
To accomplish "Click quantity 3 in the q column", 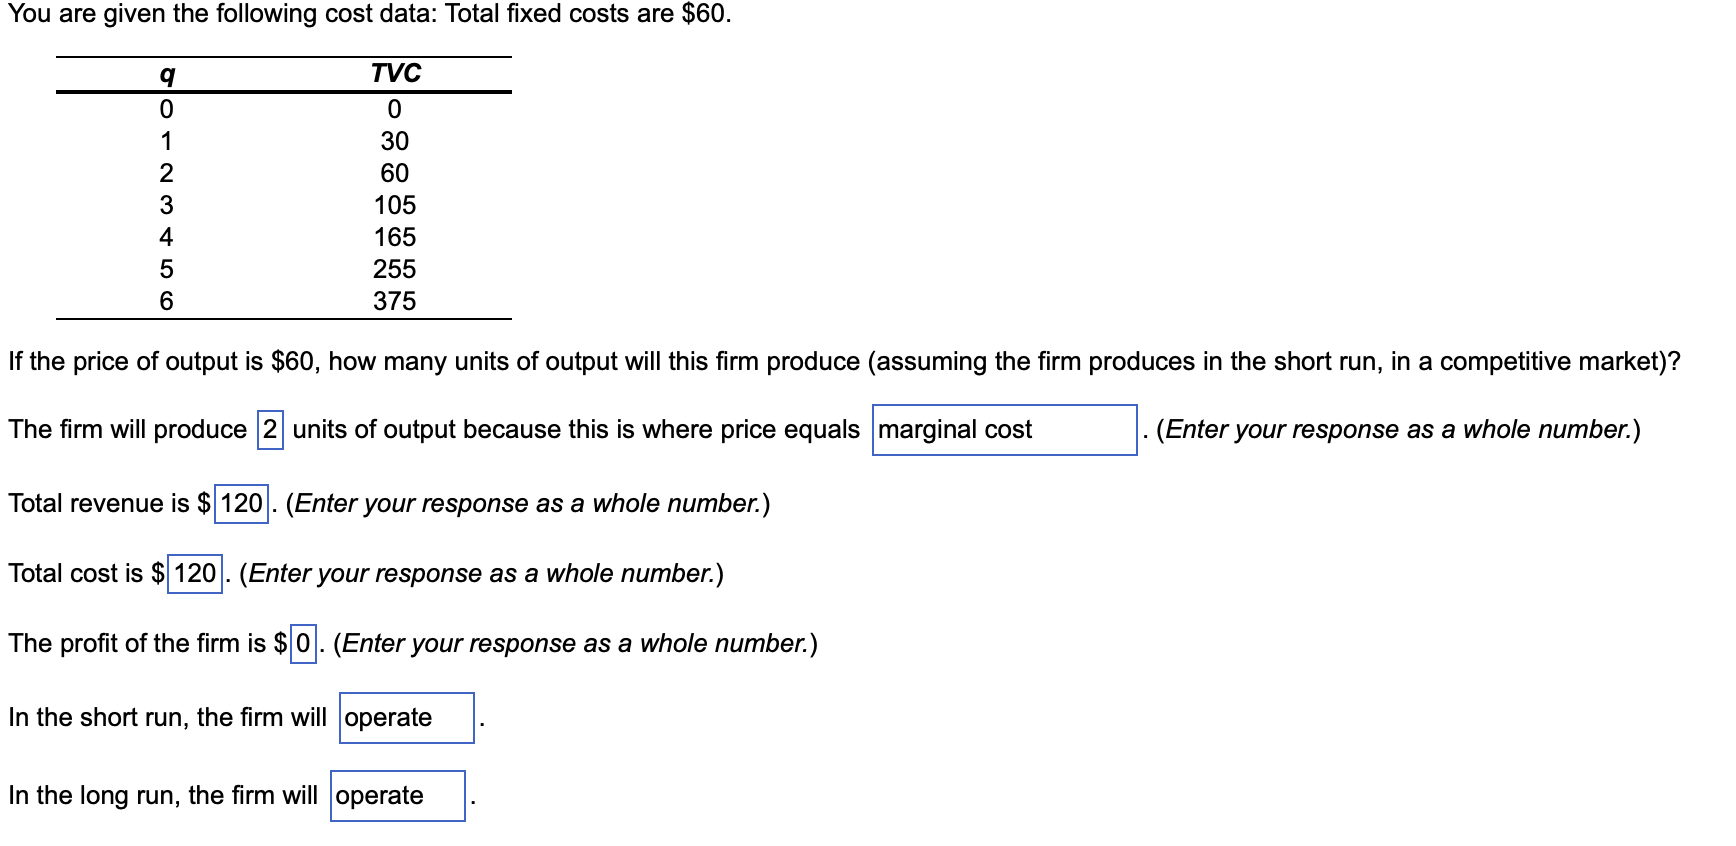I will [x=166, y=205].
